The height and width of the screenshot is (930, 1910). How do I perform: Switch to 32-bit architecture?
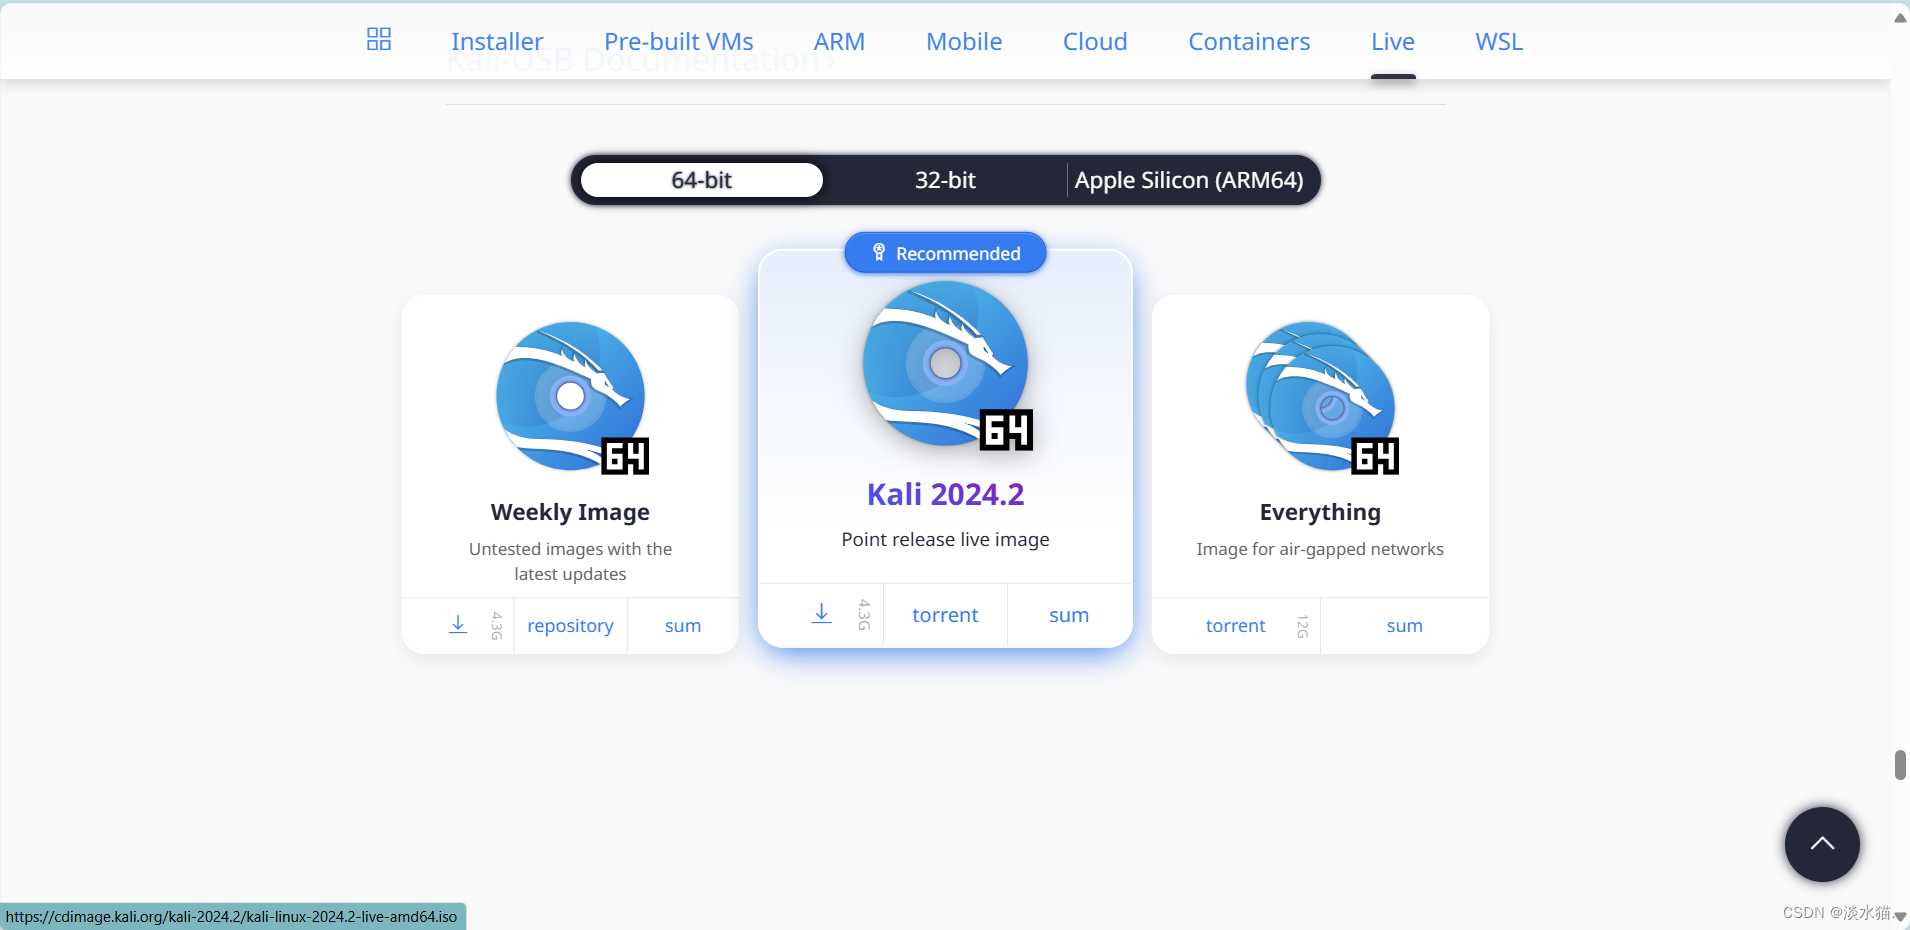[945, 180]
